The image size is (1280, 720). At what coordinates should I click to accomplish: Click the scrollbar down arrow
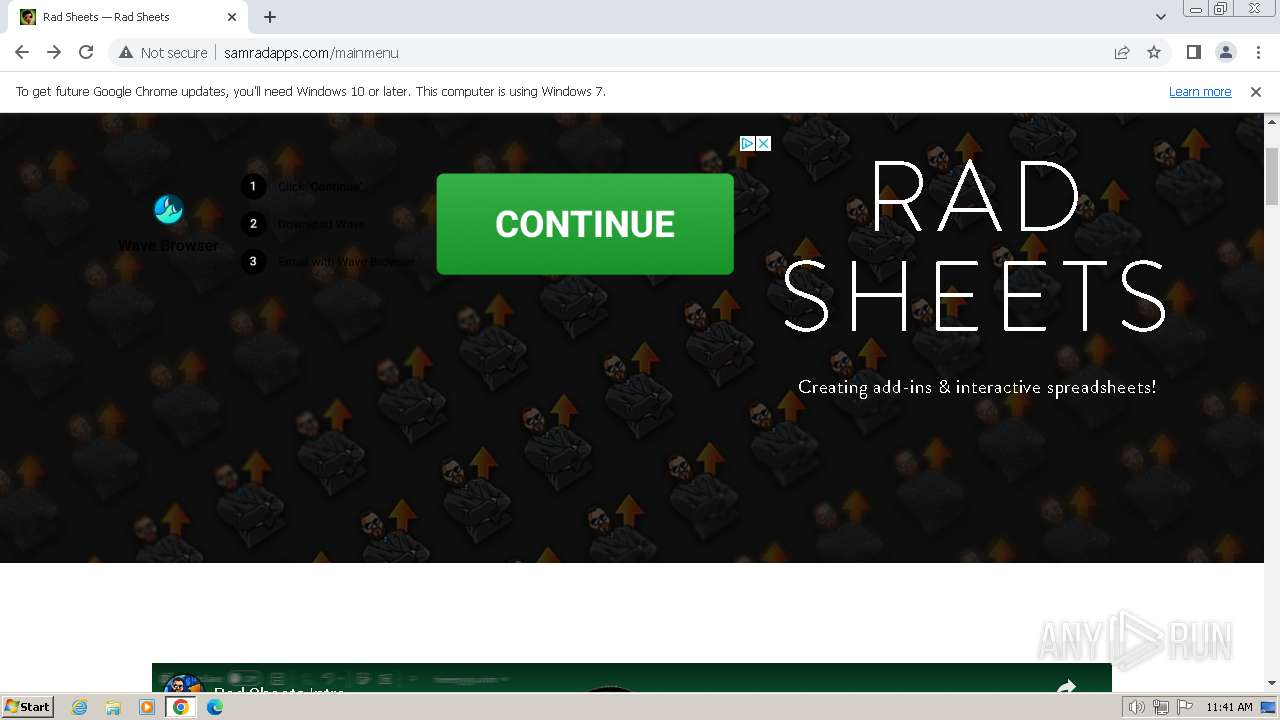pos(1272,683)
